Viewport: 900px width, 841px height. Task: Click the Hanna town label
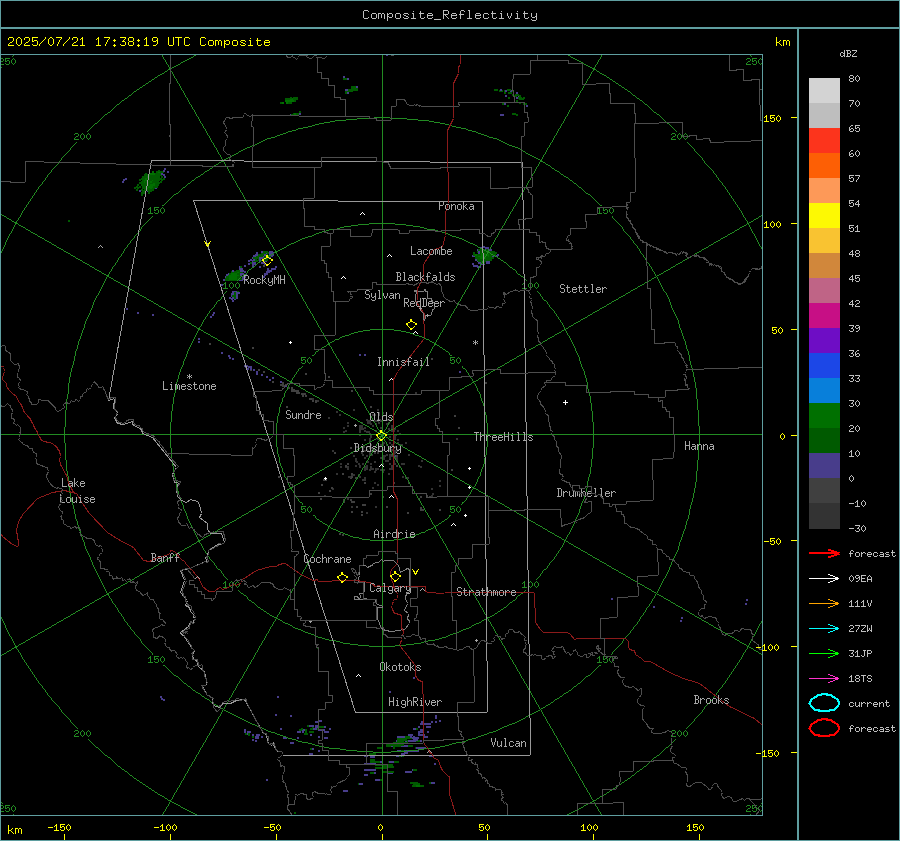pyautogui.click(x=699, y=446)
